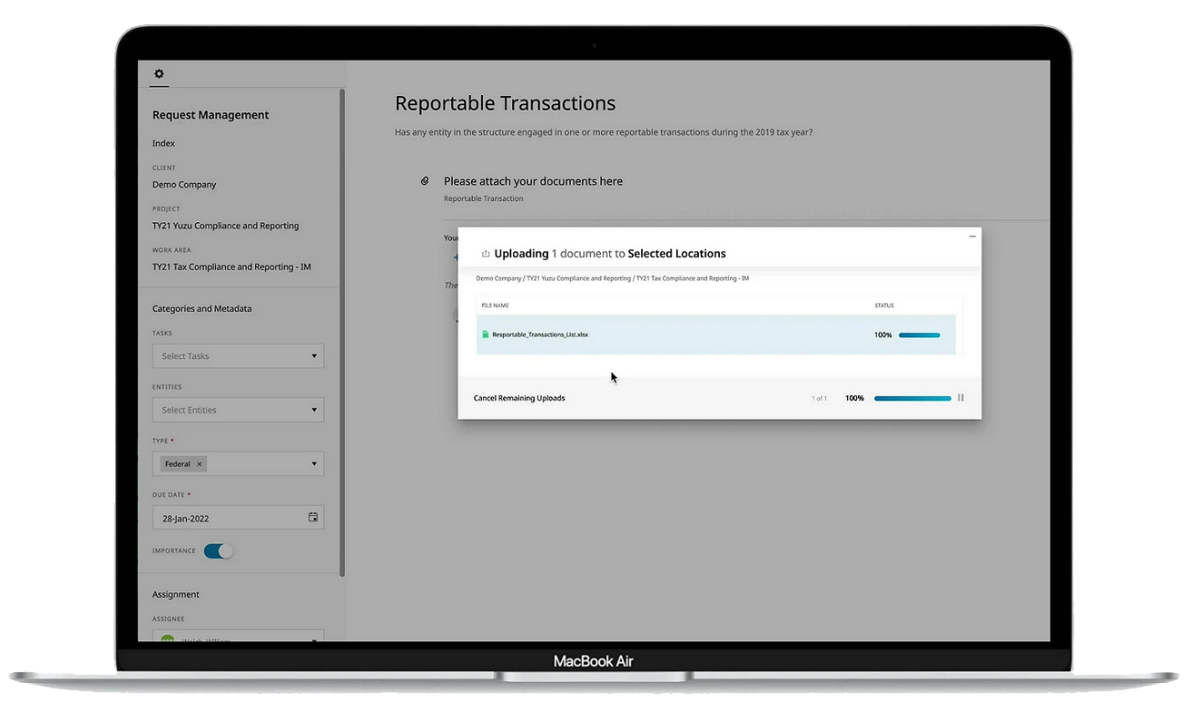Expand the Select Entities dropdown
This screenshot has height=714, width=1190.
[238, 410]
